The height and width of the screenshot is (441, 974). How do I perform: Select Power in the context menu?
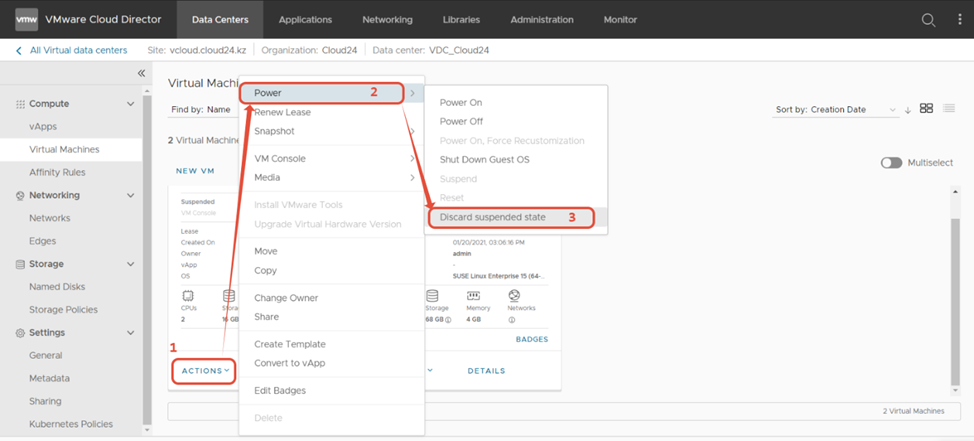(320, 93)
